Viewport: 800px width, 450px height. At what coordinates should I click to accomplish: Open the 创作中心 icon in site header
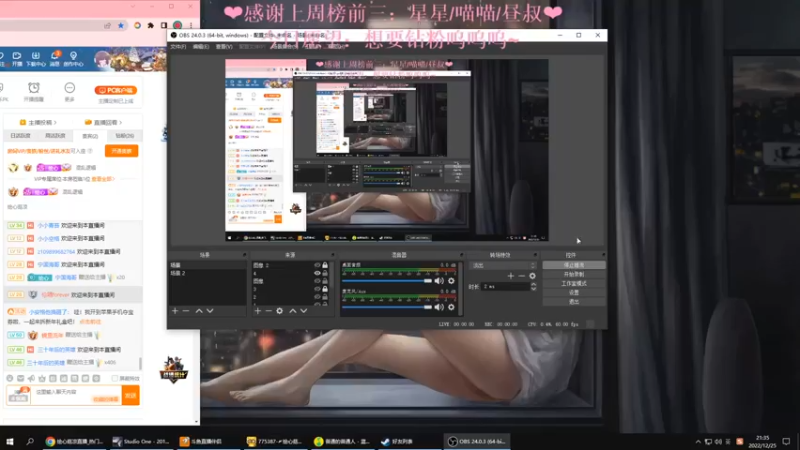pyautogui.click(x=73, y=59)
